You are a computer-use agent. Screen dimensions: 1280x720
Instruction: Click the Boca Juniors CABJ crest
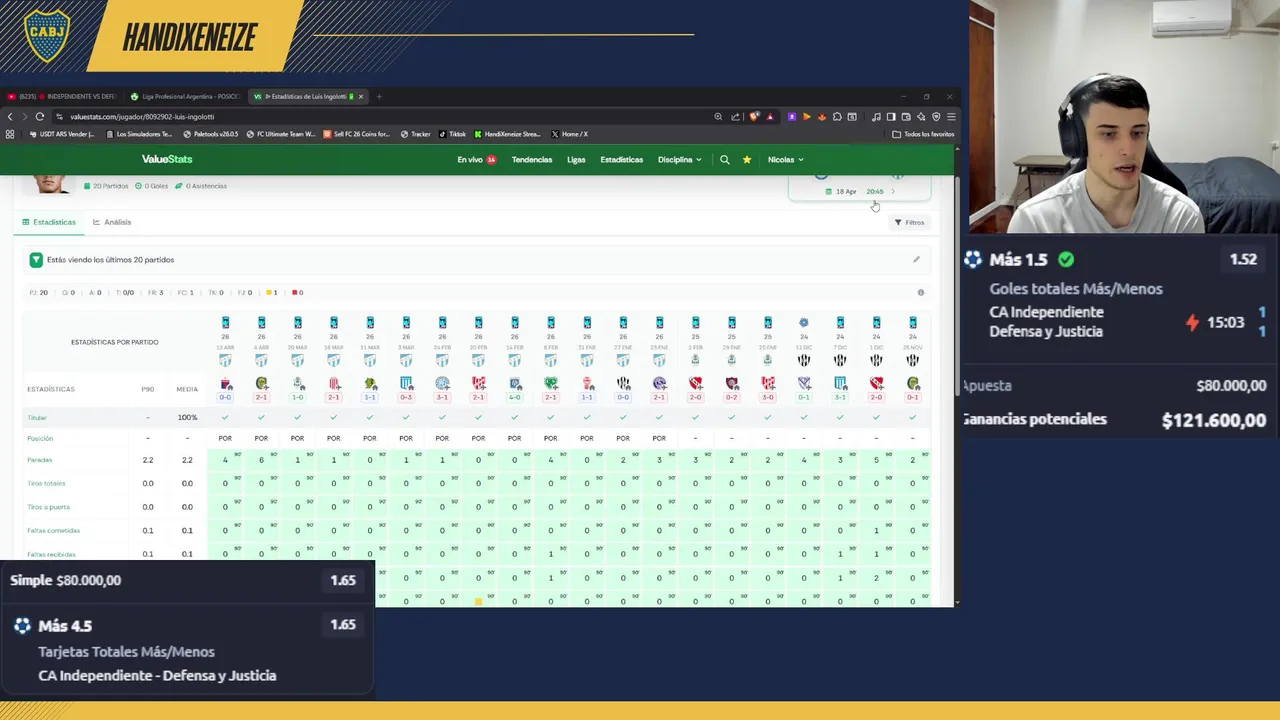click(46, 36)
